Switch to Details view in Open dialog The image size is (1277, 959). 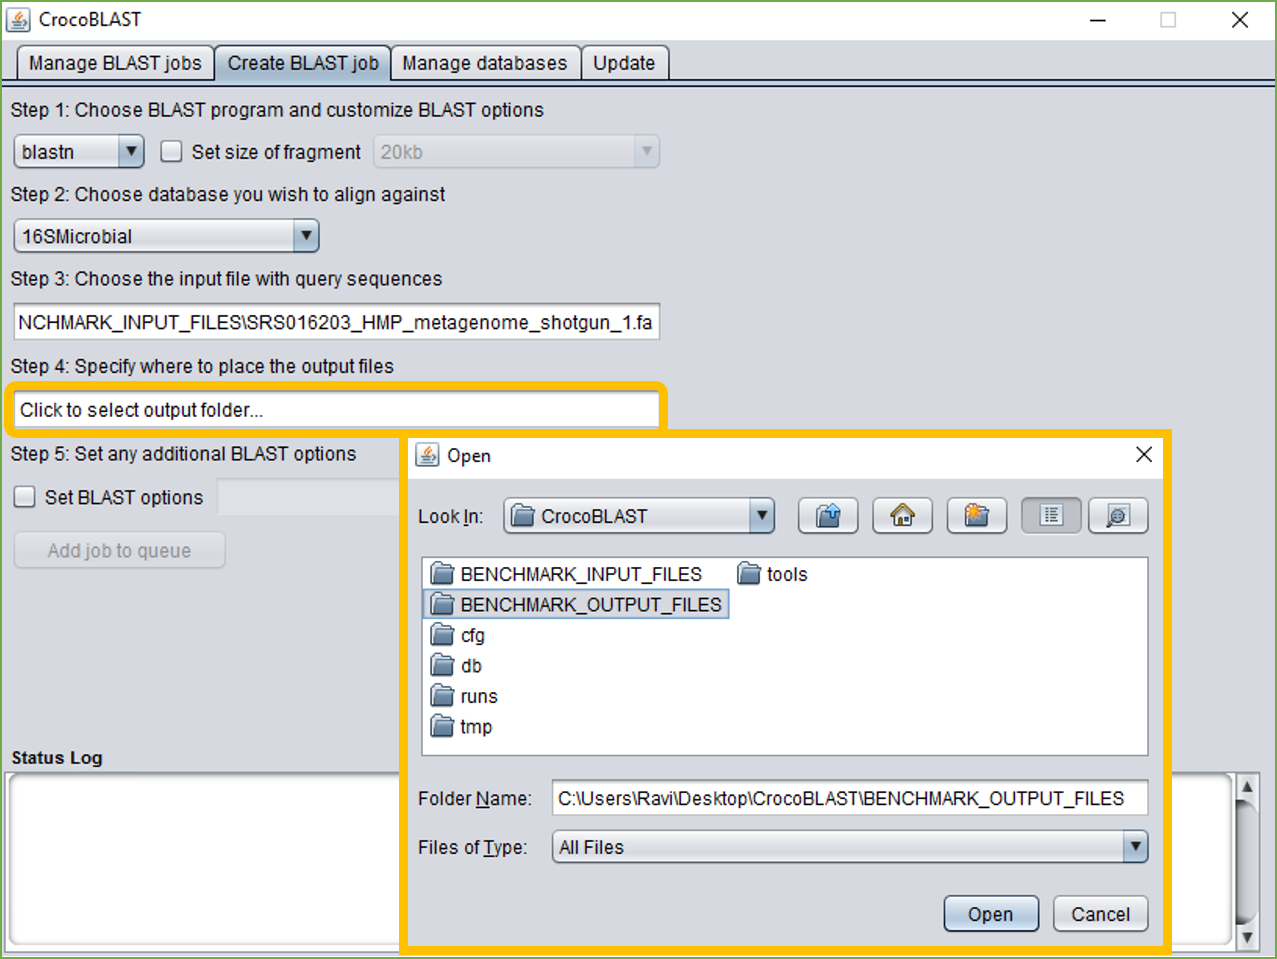tap(1118, 516)
